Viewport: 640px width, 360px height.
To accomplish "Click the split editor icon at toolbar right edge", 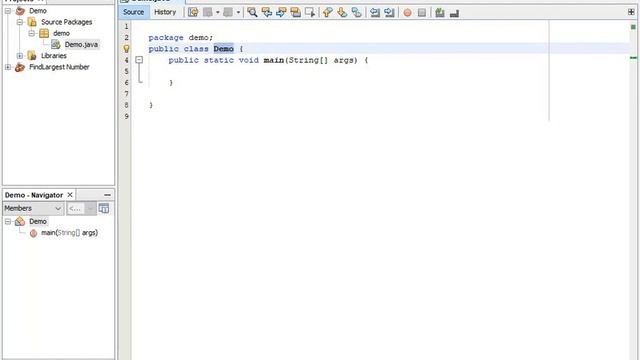I will click(x=631, y=12).
